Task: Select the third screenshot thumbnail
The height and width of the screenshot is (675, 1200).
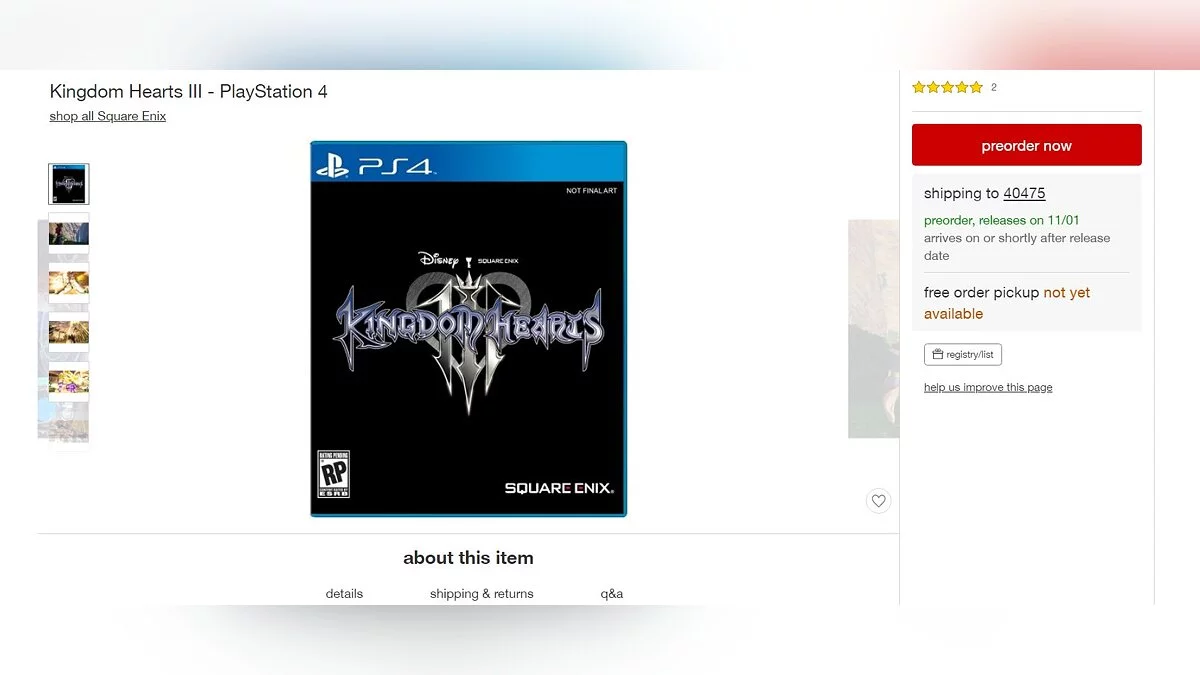Action: pos(69,283)
